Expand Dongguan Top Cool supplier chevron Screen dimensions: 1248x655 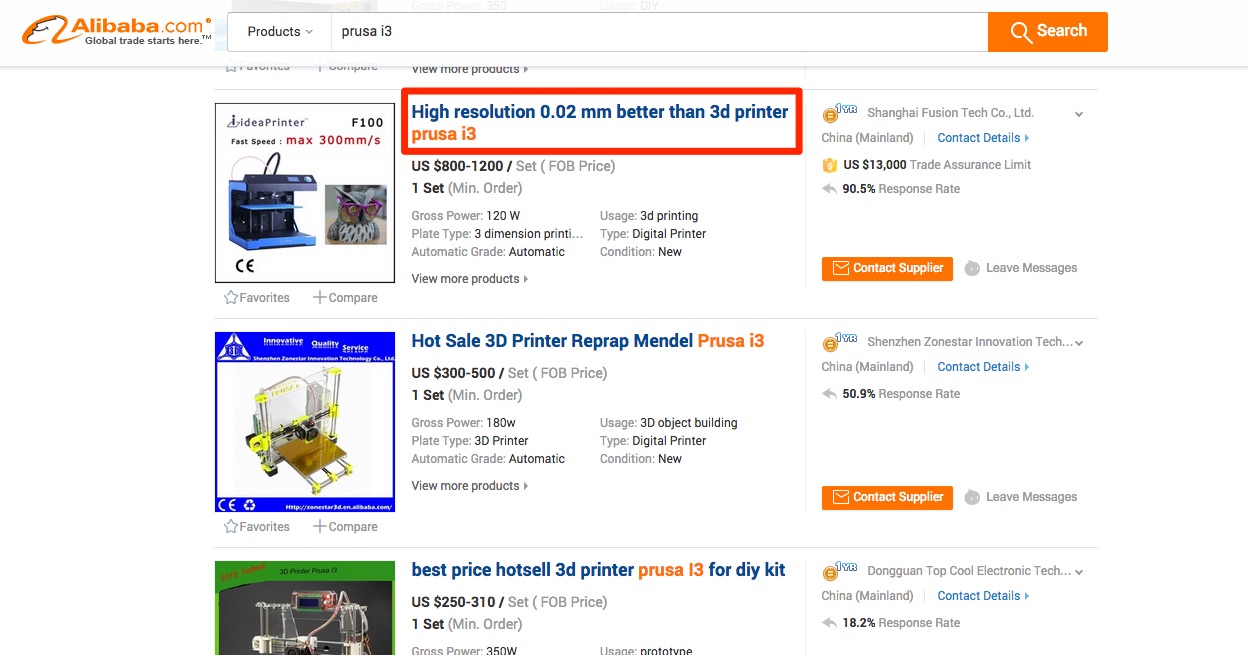coord(1079,572)
